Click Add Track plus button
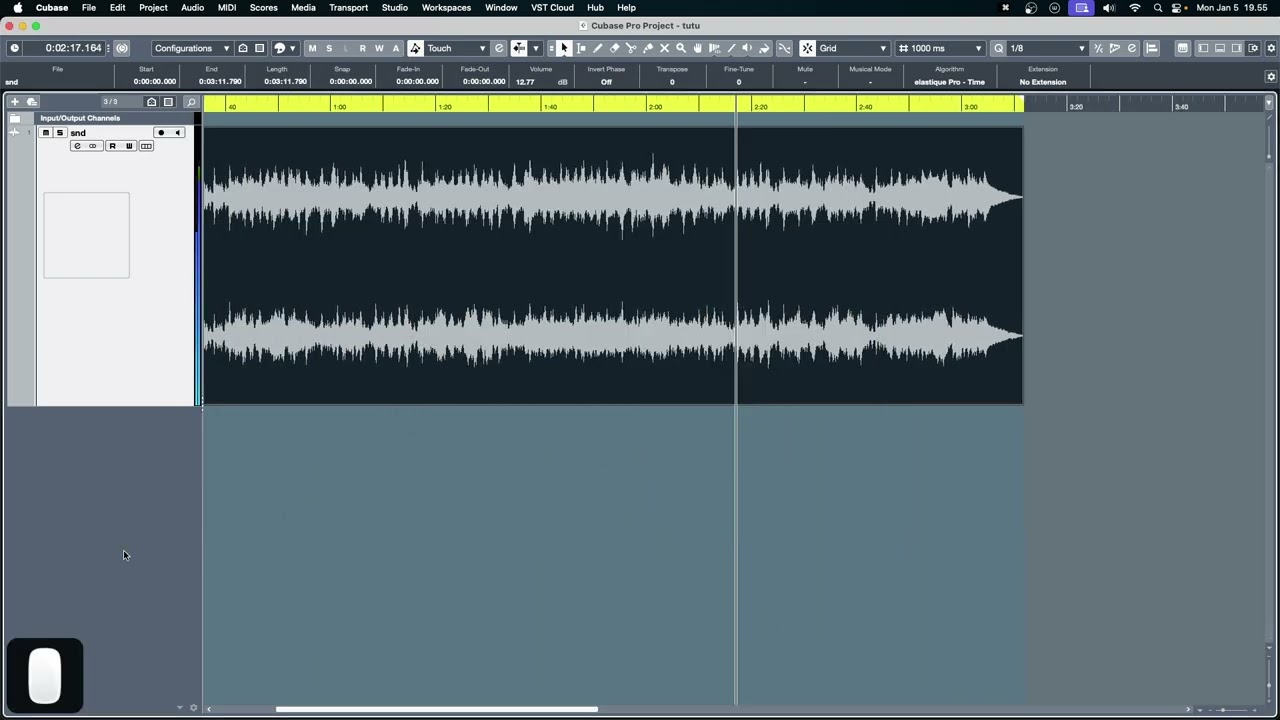1280x720 pixels. click(15, 102)
